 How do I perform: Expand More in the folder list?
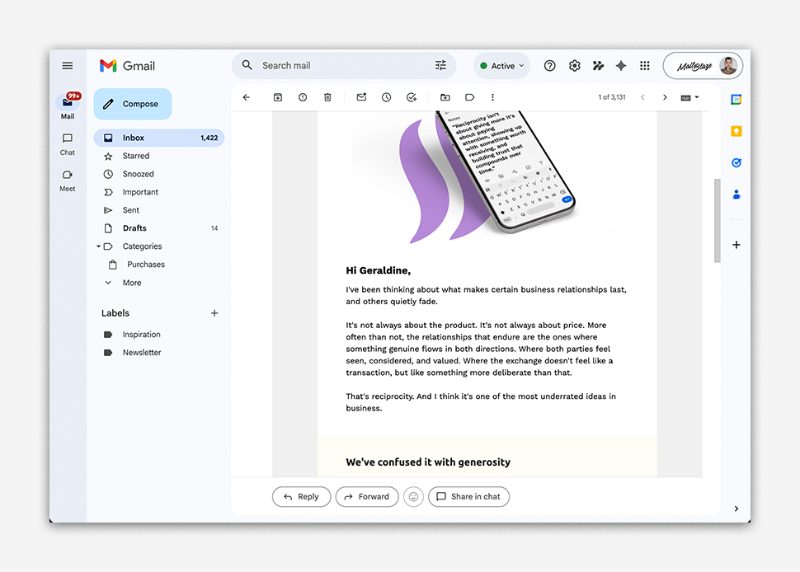click(x=131, y=283)
